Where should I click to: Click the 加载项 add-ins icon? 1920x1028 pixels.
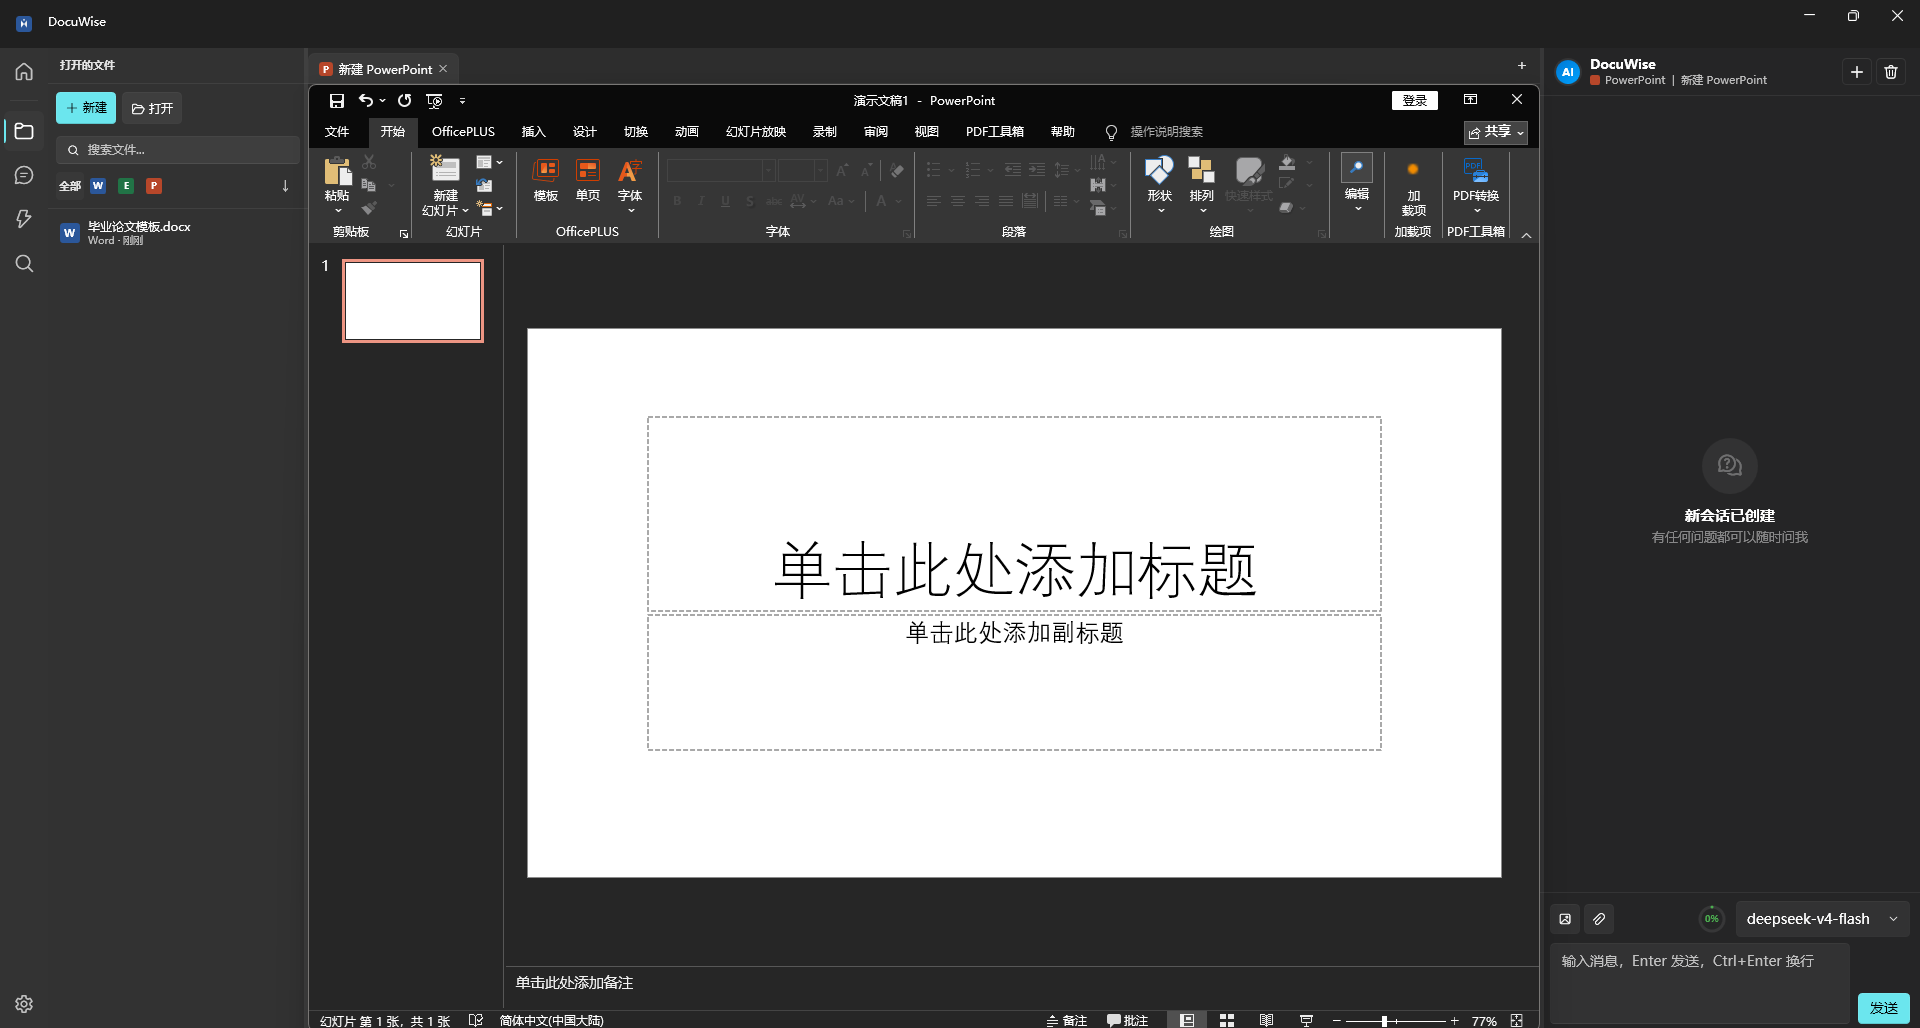tap(1413, 170)
